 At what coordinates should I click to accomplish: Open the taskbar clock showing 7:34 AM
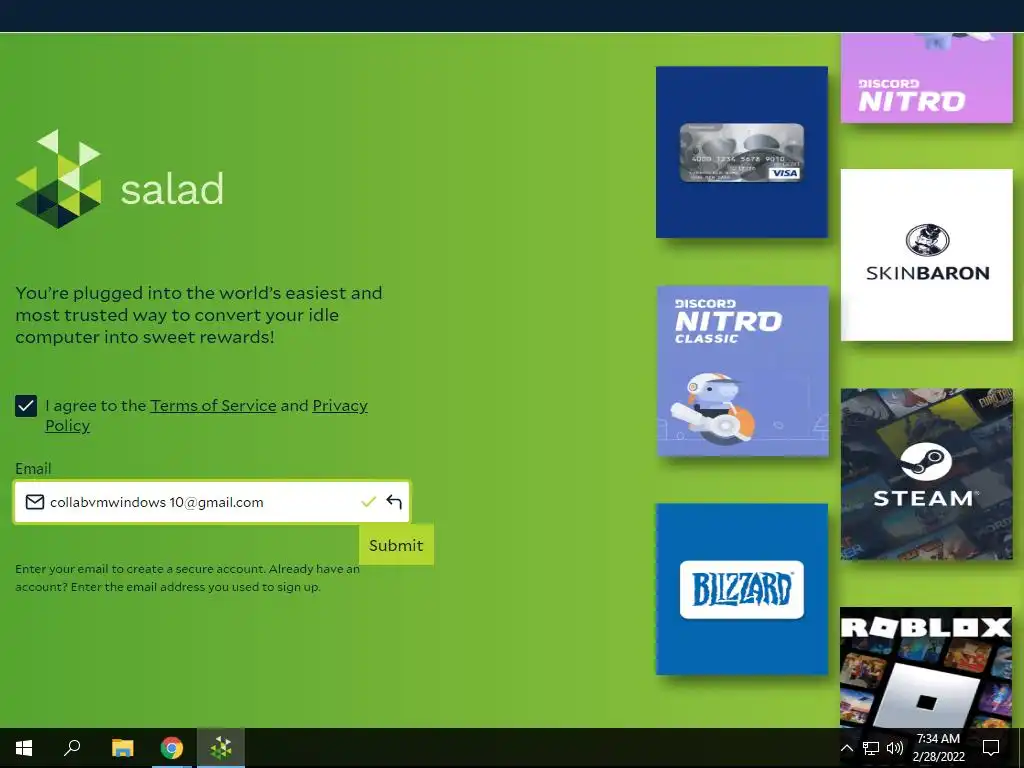pyautogui.click(x=938, y=748)
